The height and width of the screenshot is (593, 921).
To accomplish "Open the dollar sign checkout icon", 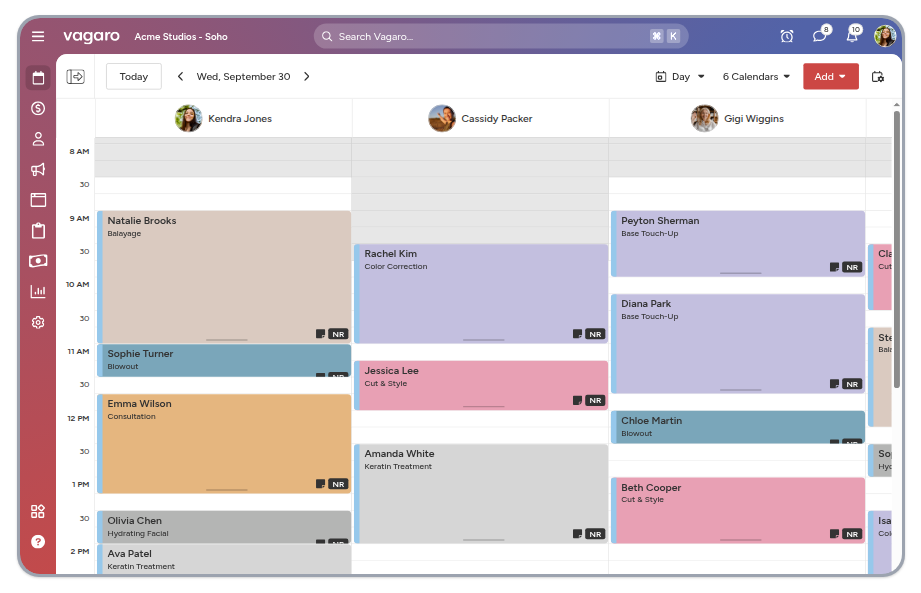I will (x=38, y=108).
